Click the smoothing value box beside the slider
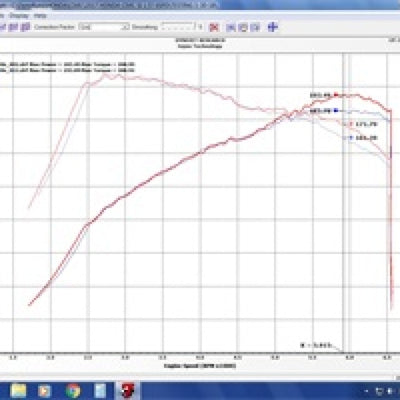 (x=200, y=27)
